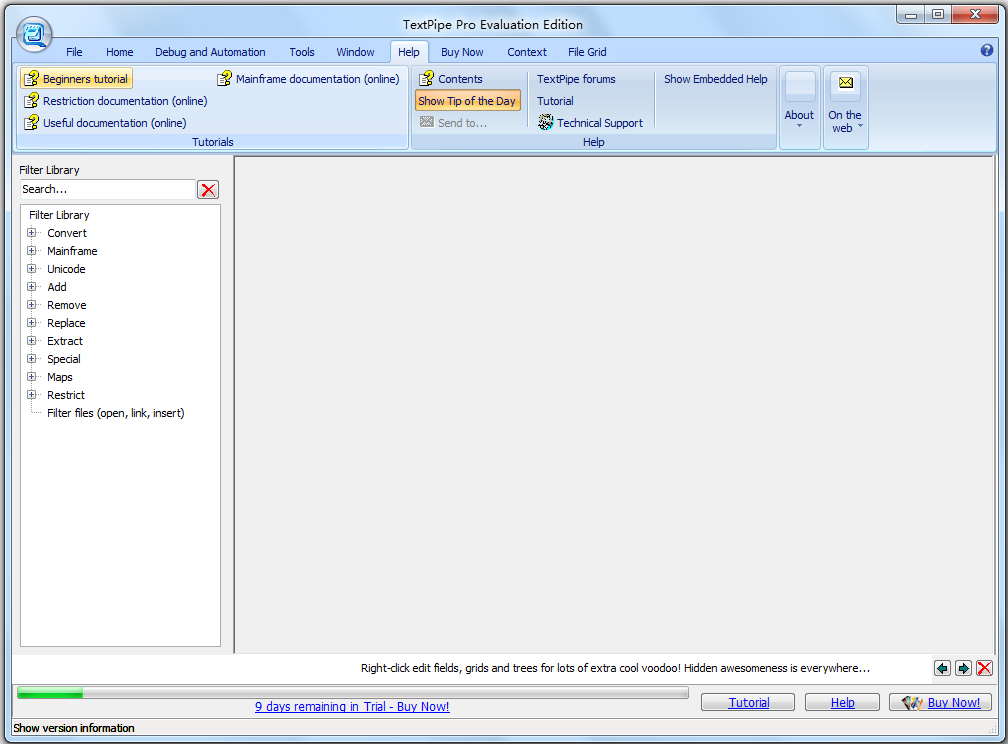Expand the Maps tree node
The image size is (1008, 744).
pyautogui.click(x=31, y=377)
